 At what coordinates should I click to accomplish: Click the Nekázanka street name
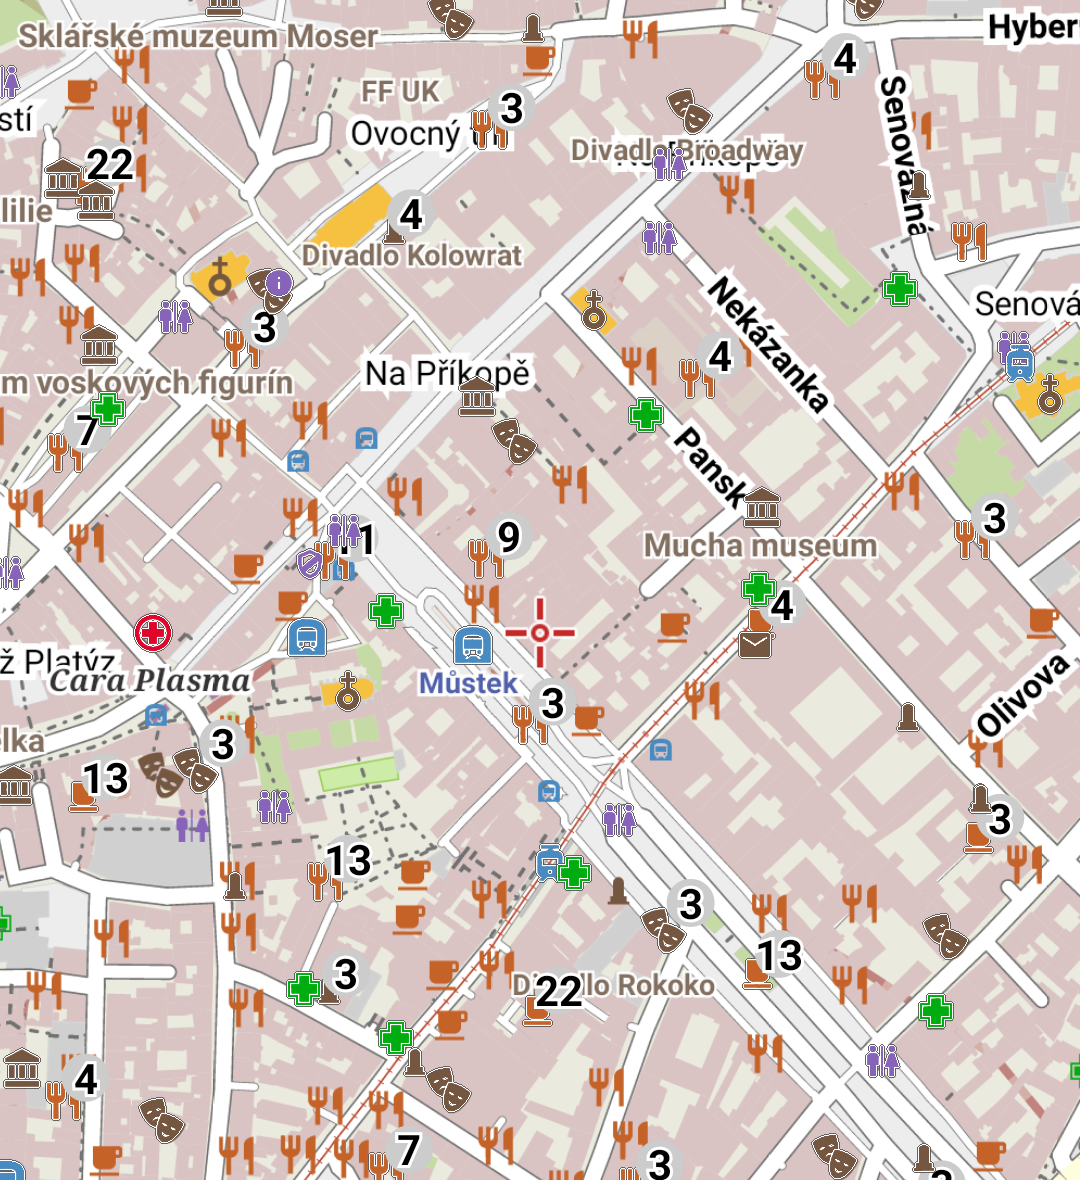[x=768, y=345]
